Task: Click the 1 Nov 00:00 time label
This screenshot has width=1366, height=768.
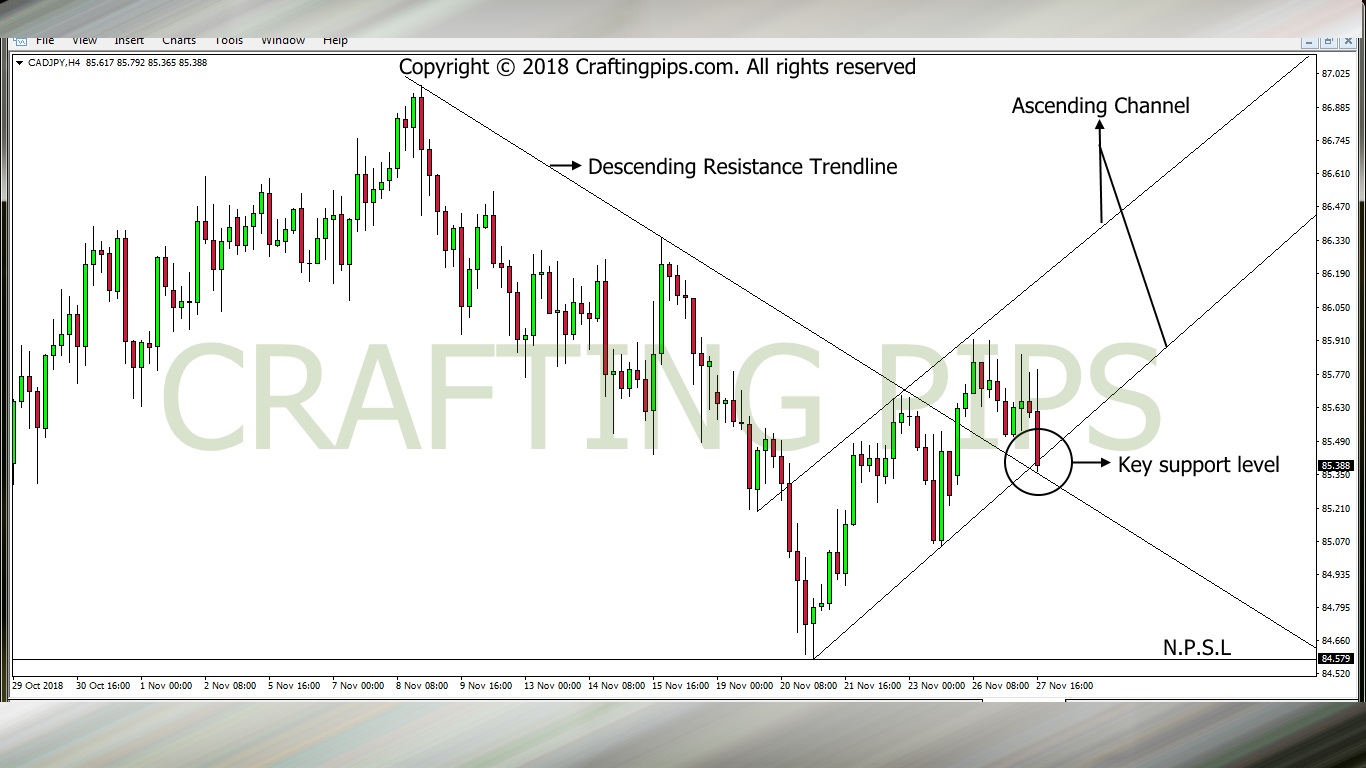Action: [166, 686]
